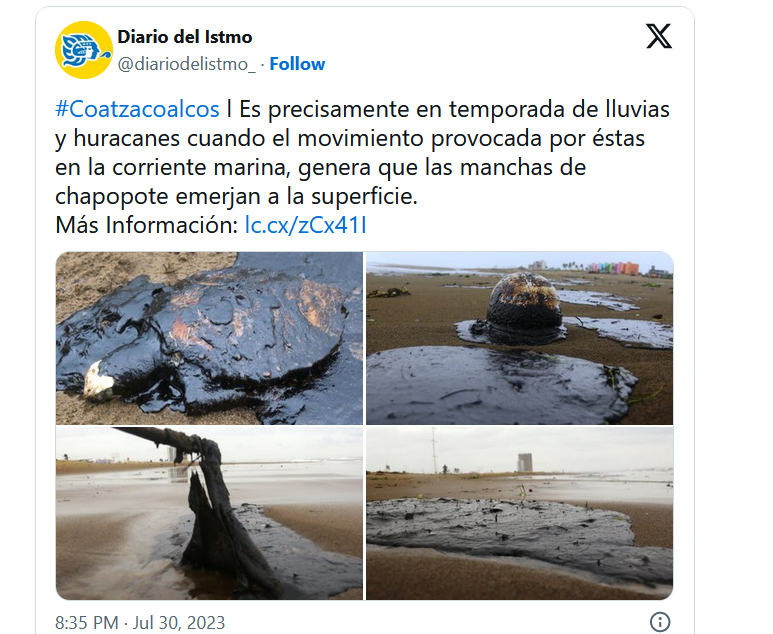View the tar-covered buoy beach photo
Viewport: 773px width, 634px height.
520,338
